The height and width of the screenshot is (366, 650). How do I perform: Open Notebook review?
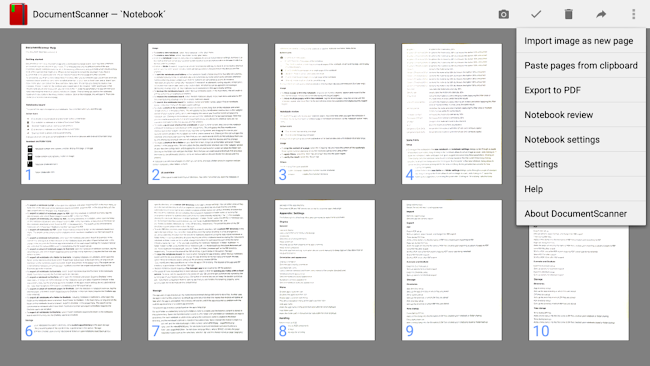(581, 115)
